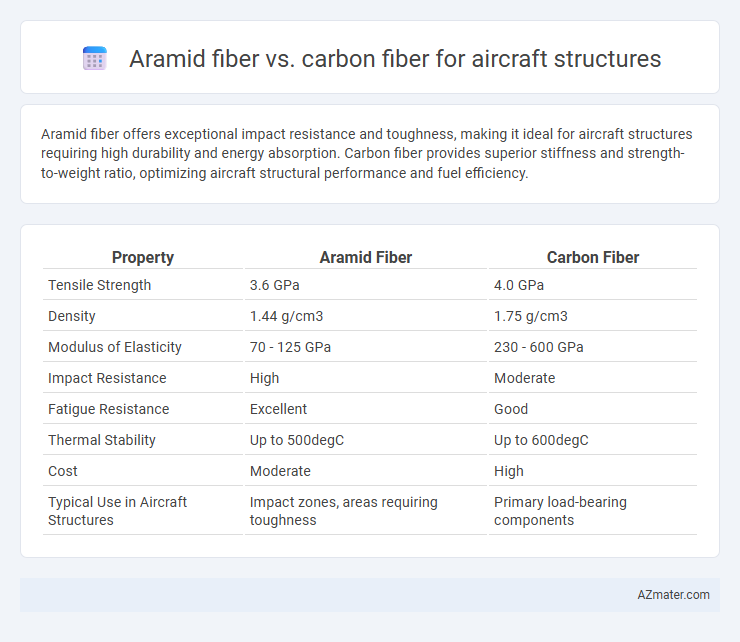Click the 'Carbon Fiber' column header
This screenshot has width=740, height=642.
[x=593, y=257]
